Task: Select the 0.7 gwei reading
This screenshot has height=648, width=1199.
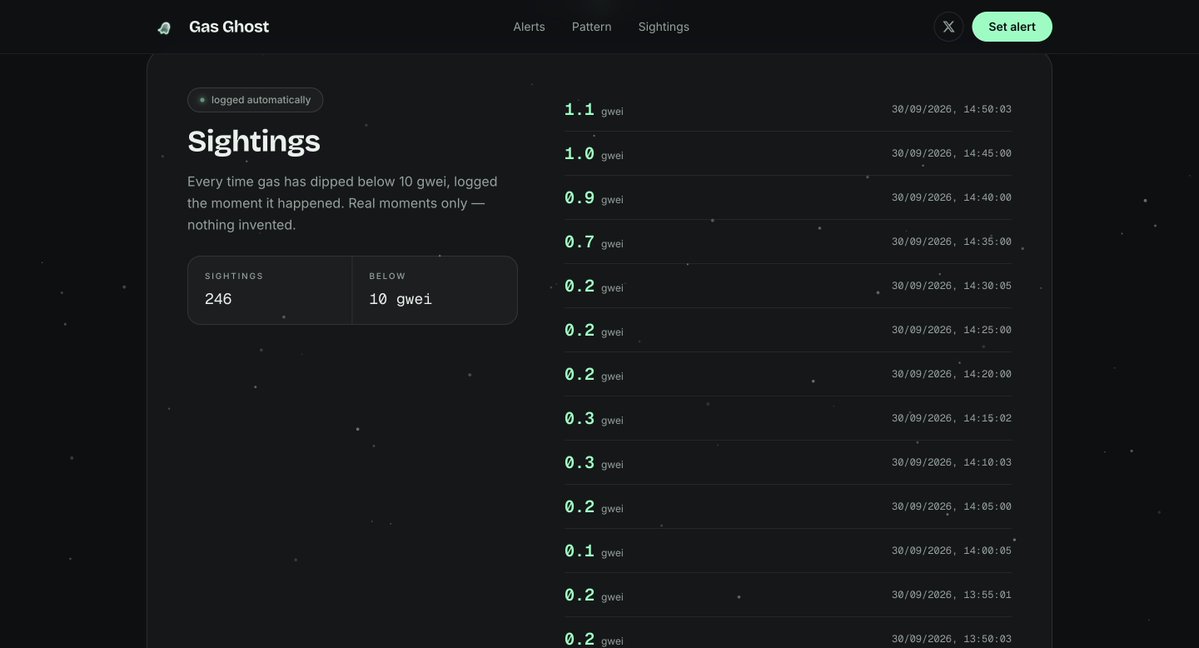Action: [593, 242]
